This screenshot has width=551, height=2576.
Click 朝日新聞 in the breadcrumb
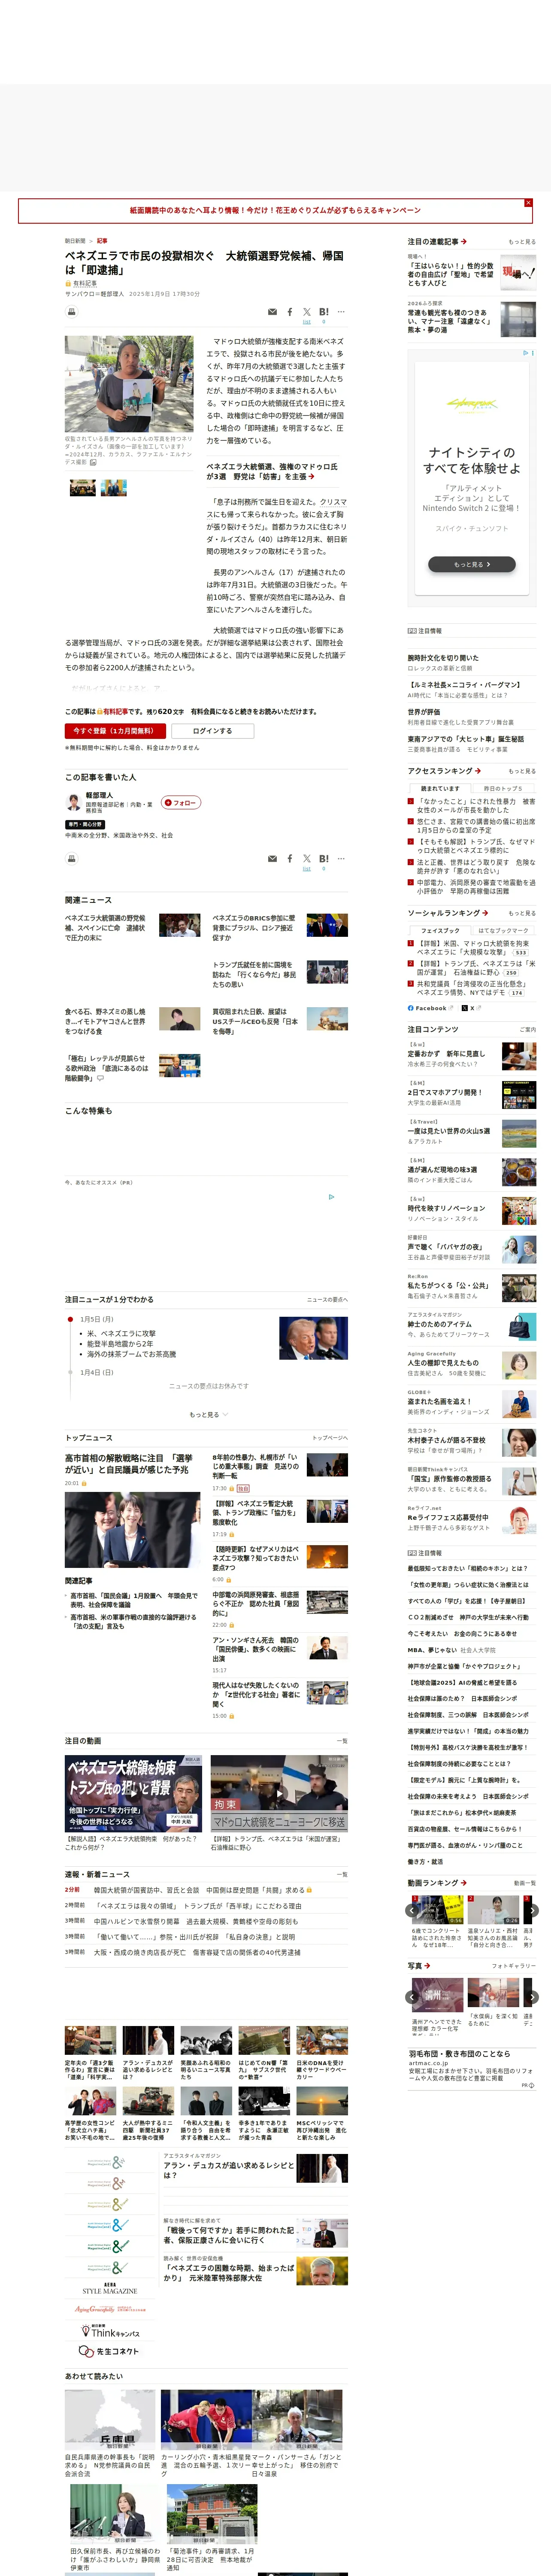[x=75, y=241]
